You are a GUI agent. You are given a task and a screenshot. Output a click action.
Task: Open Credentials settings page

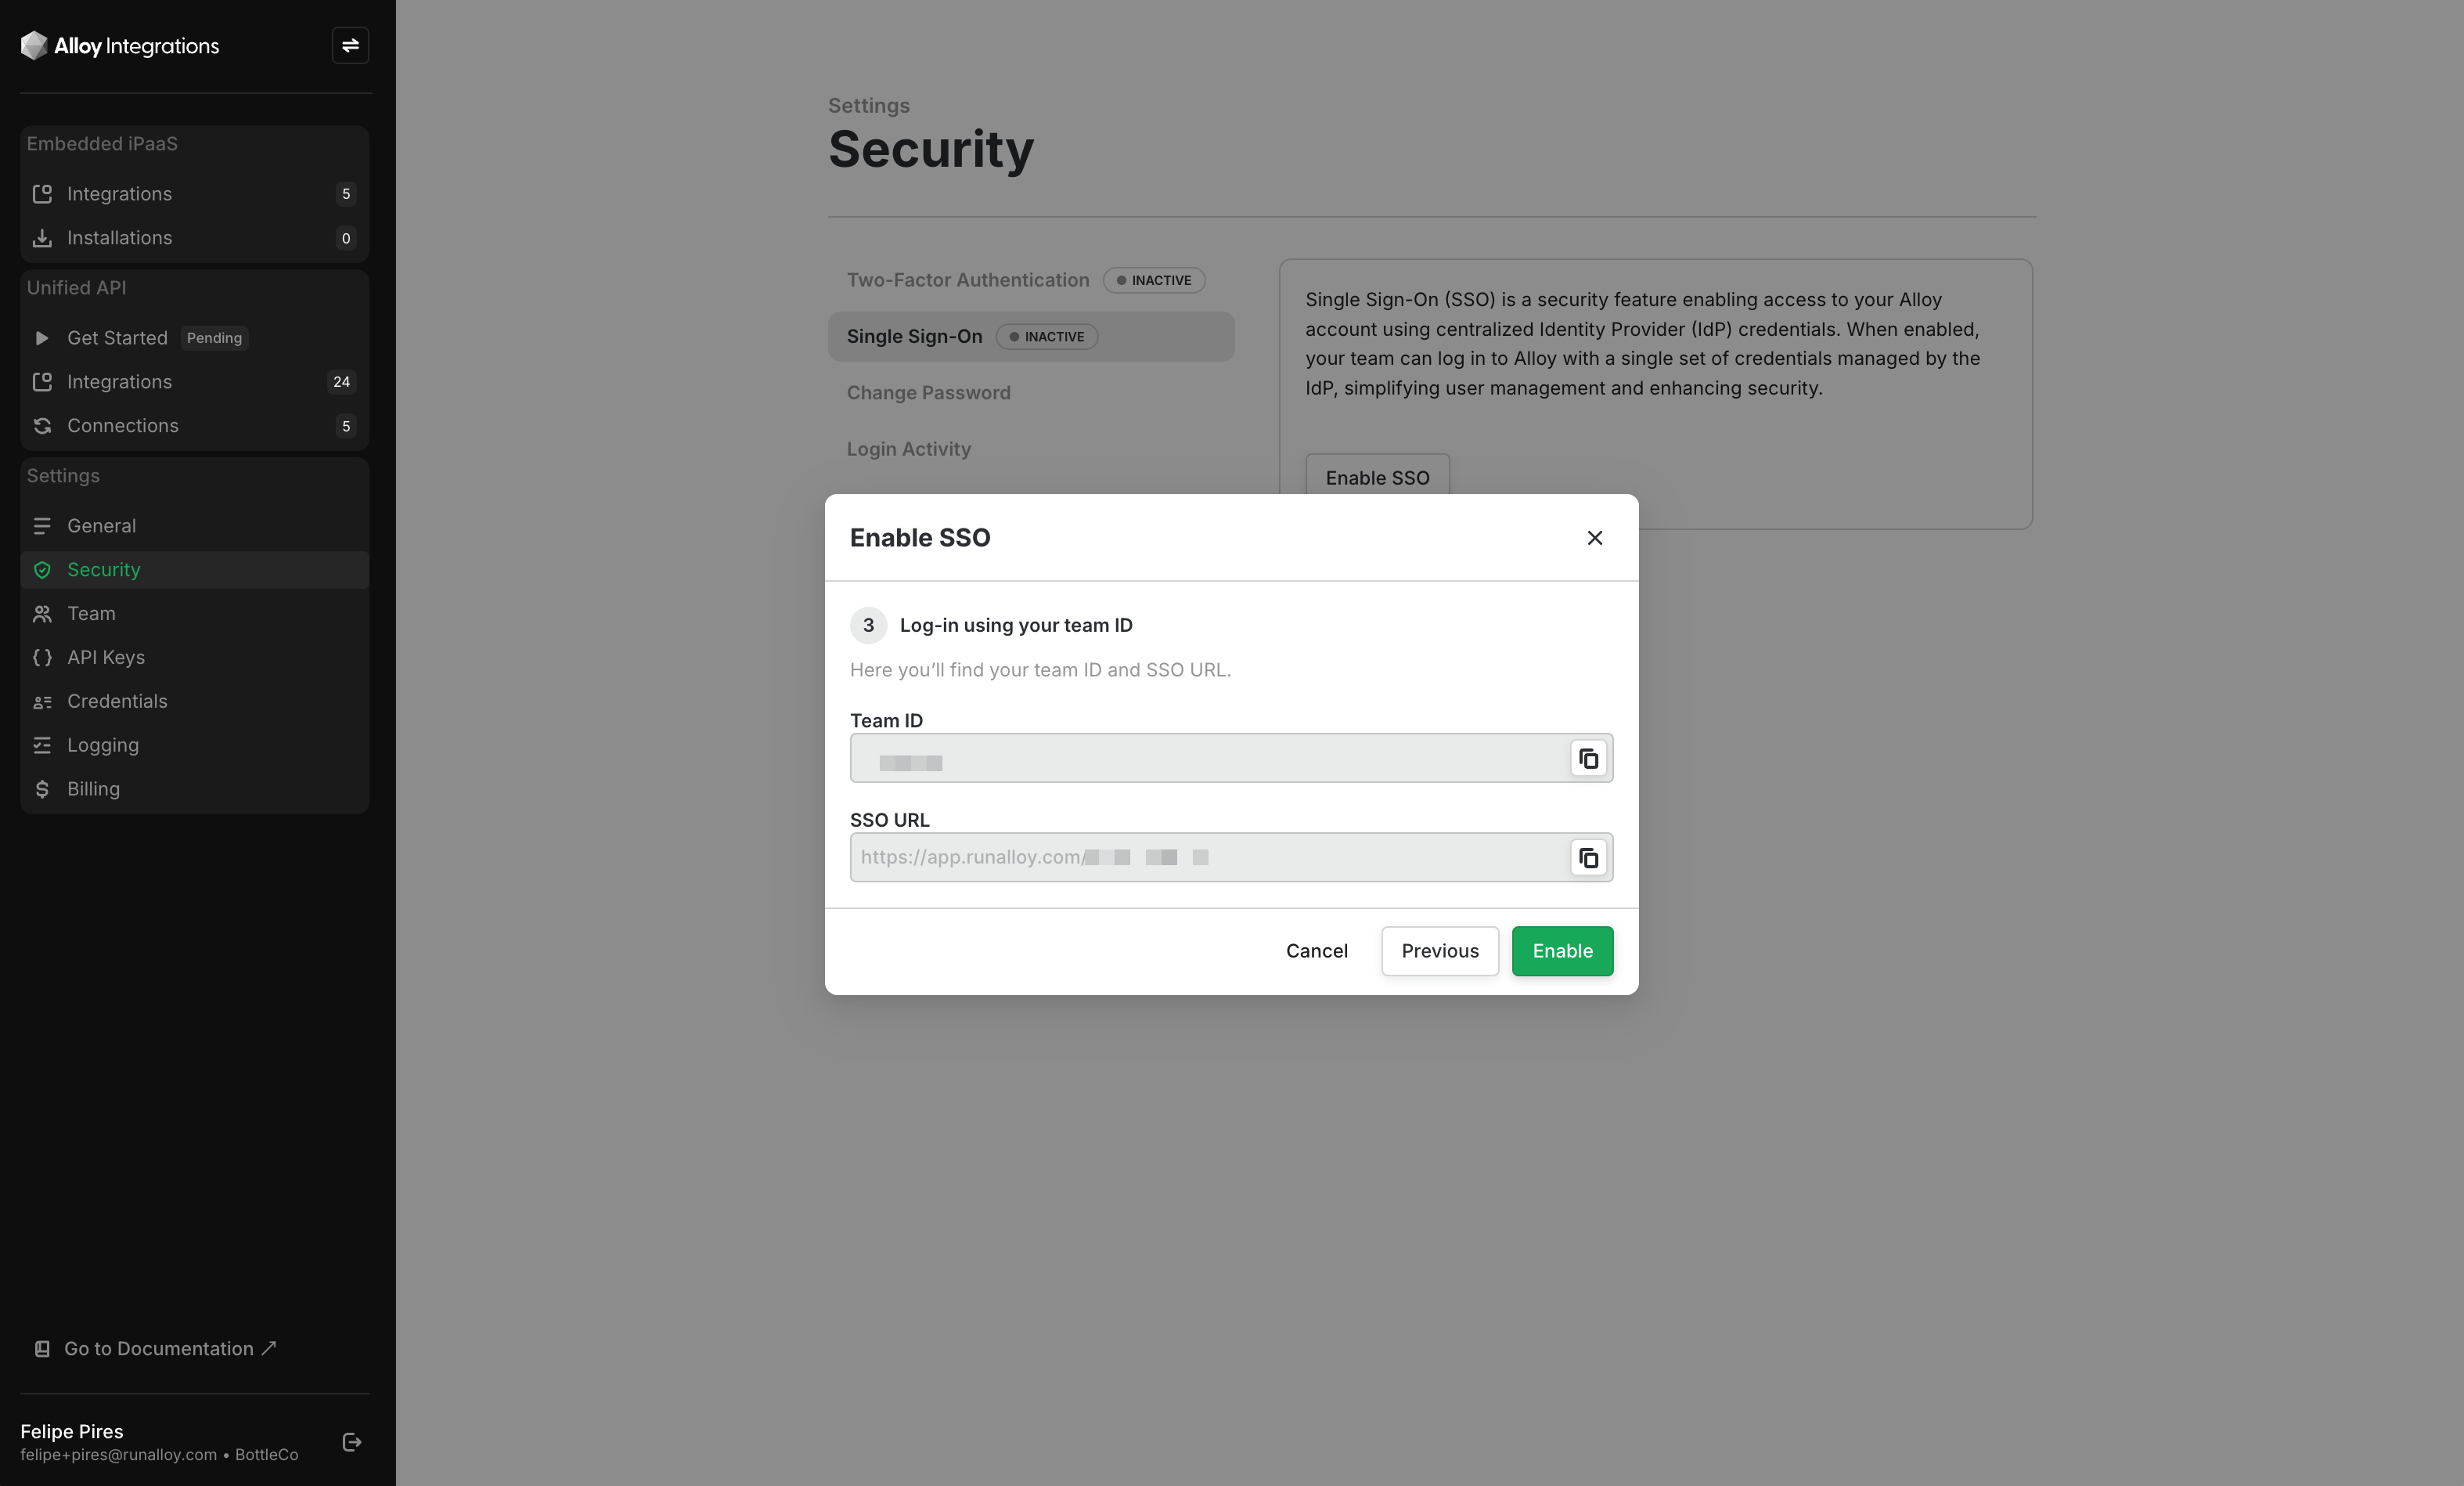tap(117, 701)
